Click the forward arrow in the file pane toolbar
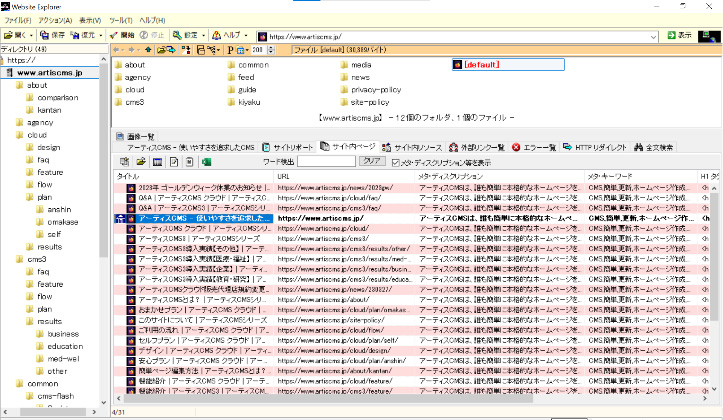This screenshot has height=420, width=723. [131, 50]
